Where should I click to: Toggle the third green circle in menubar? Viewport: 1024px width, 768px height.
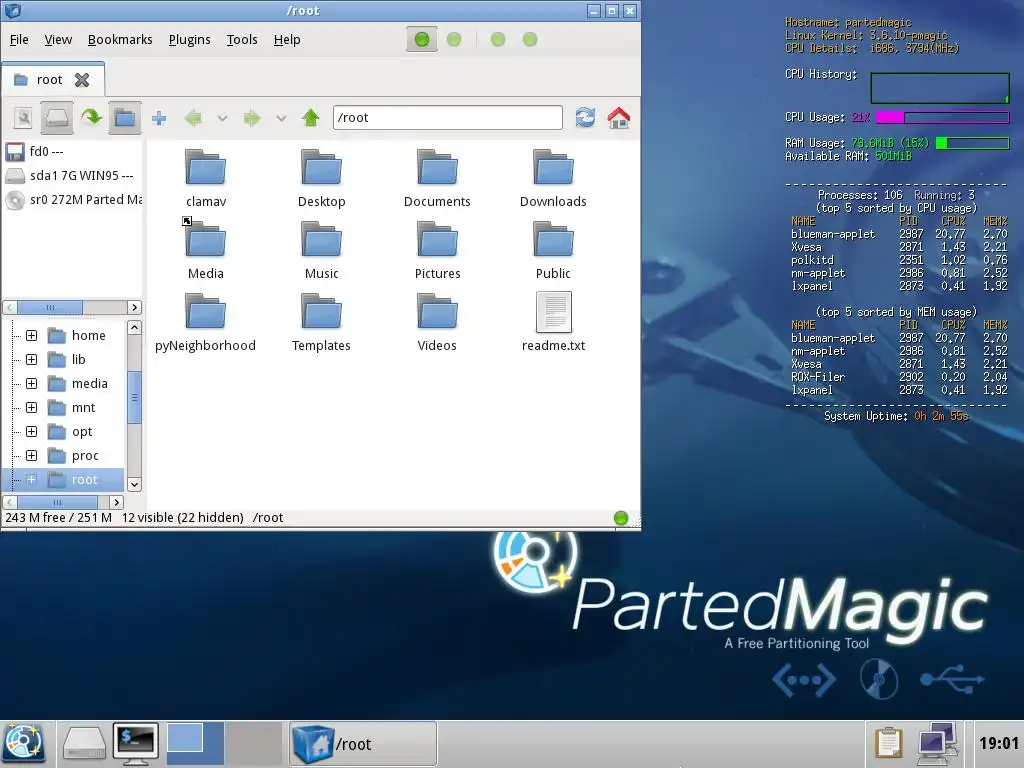pyautogui.click(x=498, y=39)
